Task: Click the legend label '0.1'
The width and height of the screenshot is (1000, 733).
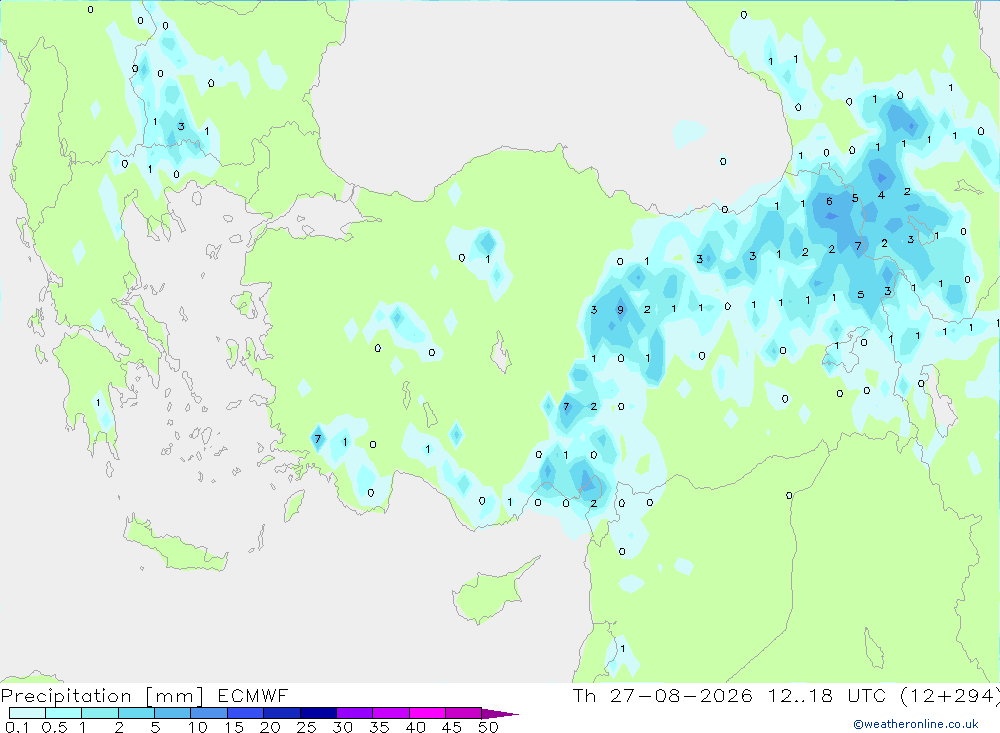Action: click(x=17, y=727)
